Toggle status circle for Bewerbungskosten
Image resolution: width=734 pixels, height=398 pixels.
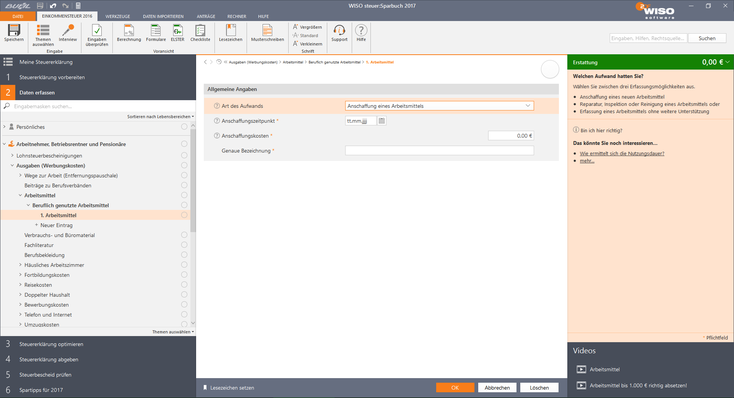184,305
